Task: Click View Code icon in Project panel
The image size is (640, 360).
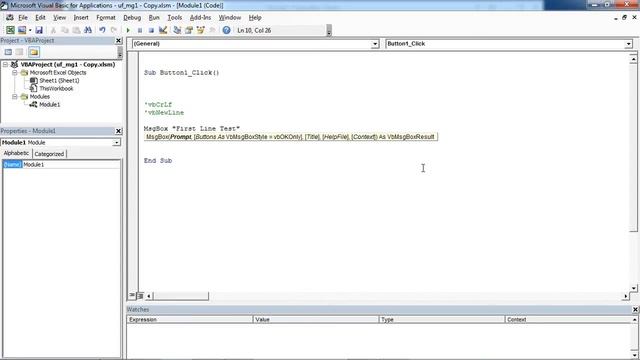Action: 8,52
